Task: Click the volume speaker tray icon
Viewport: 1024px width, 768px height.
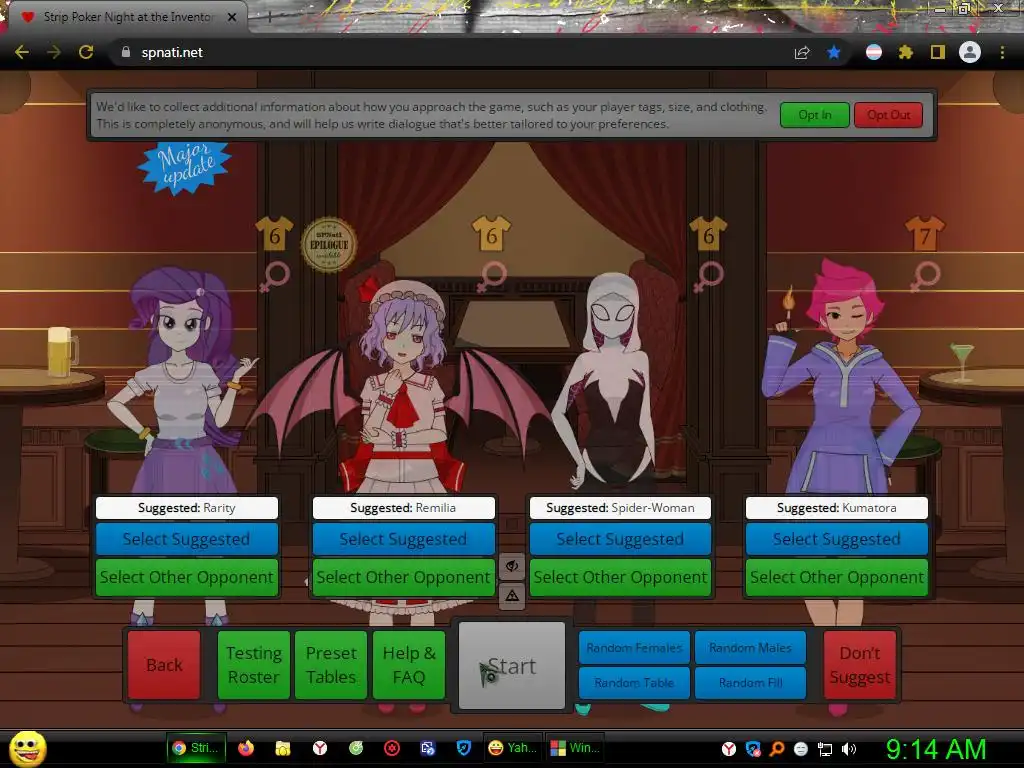Action: point(849,749)
